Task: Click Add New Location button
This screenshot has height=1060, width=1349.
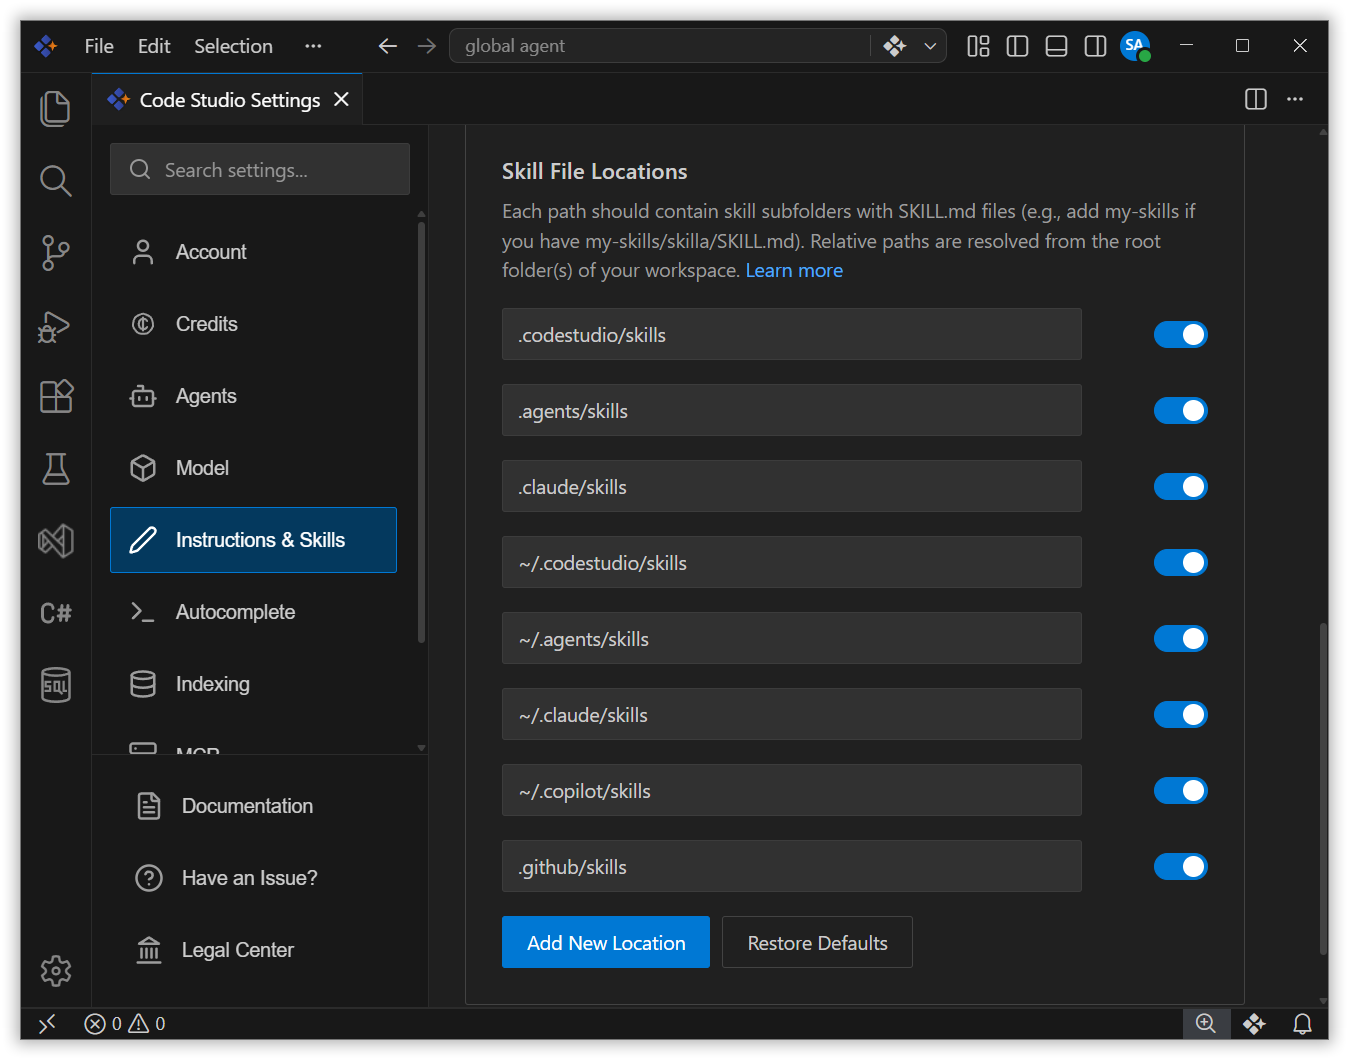Action: coord(606,942)
